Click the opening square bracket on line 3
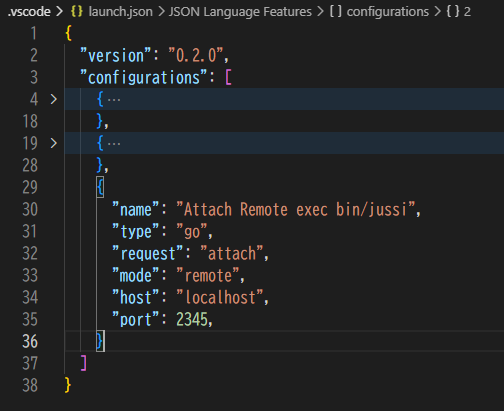The height and width of the screenshot is (411, 504). pyautogui.click(x=228, y=77)
